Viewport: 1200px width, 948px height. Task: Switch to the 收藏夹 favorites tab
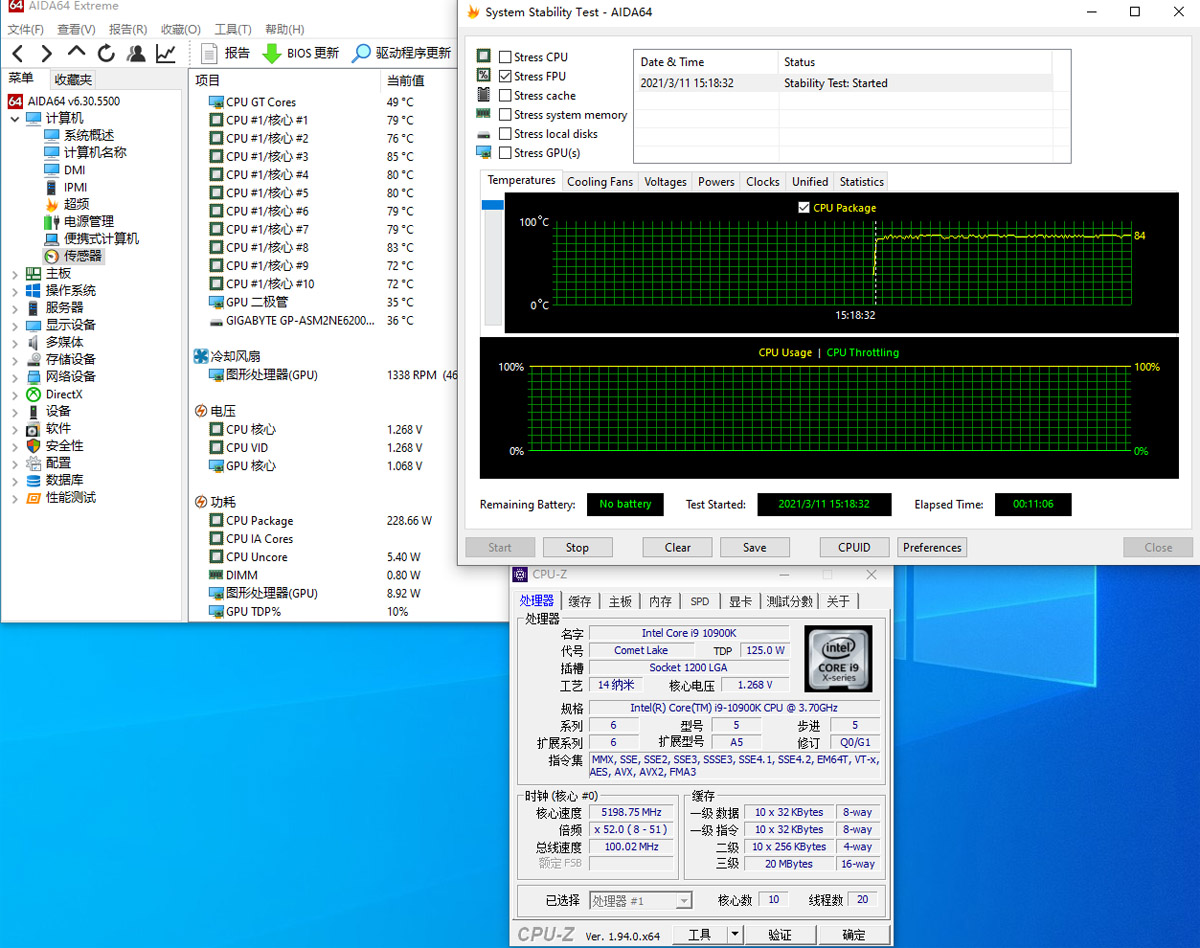(x=73, y=79)
